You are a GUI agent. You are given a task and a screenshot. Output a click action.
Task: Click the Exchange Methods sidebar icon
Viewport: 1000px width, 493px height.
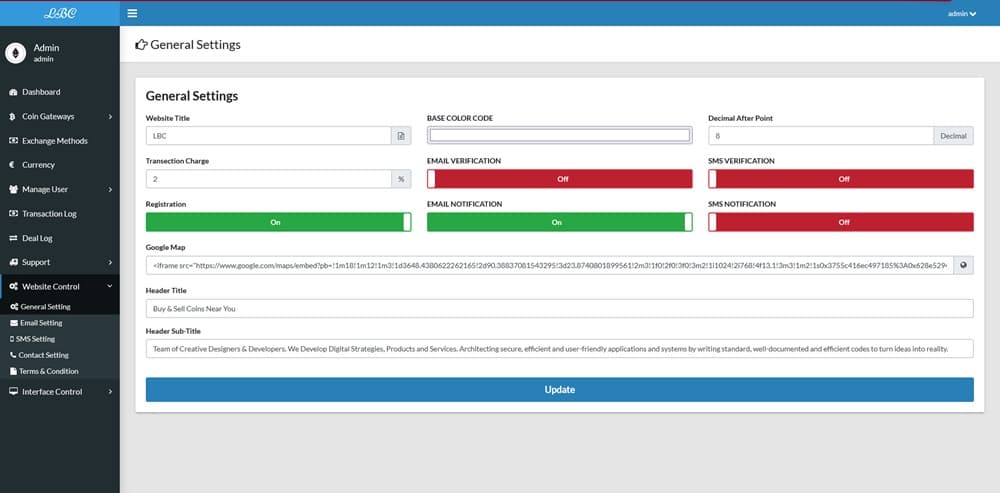13,141
